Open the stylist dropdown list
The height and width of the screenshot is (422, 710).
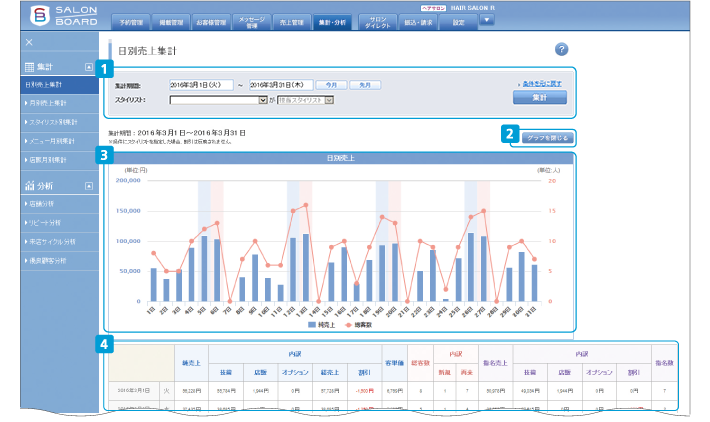[x=263, y=100]
